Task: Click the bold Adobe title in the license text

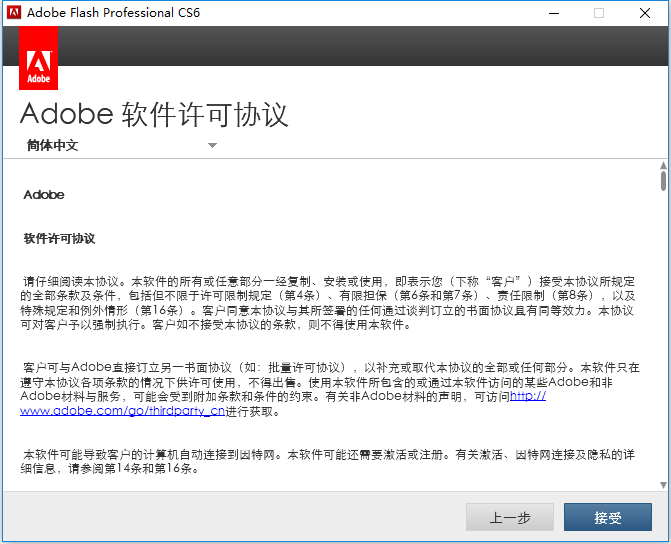Action: [44, 195]
